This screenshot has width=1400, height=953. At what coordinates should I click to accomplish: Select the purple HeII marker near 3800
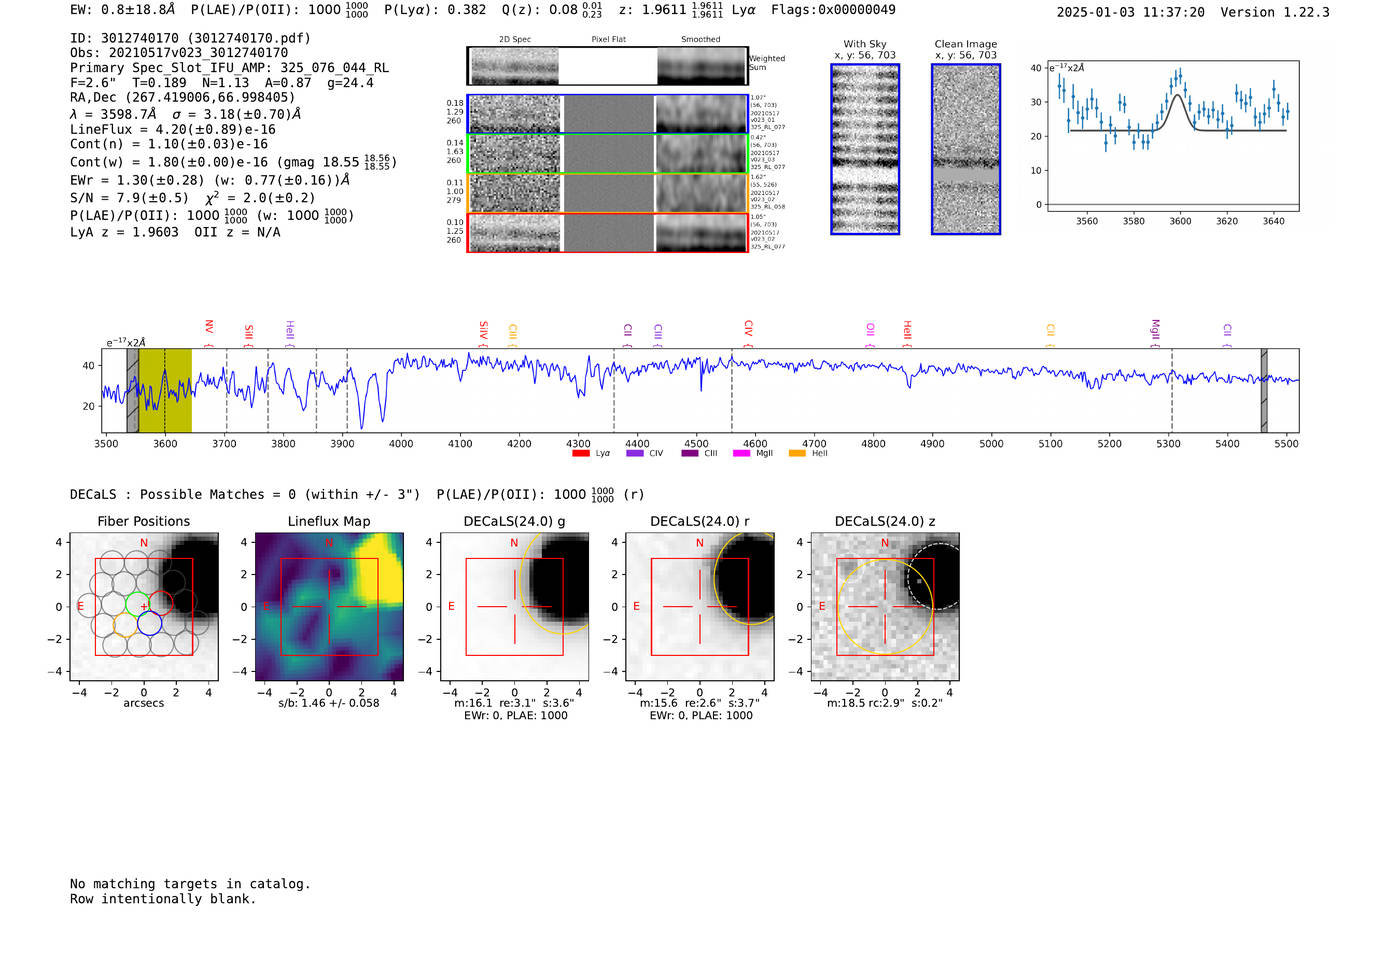point(289,334)
